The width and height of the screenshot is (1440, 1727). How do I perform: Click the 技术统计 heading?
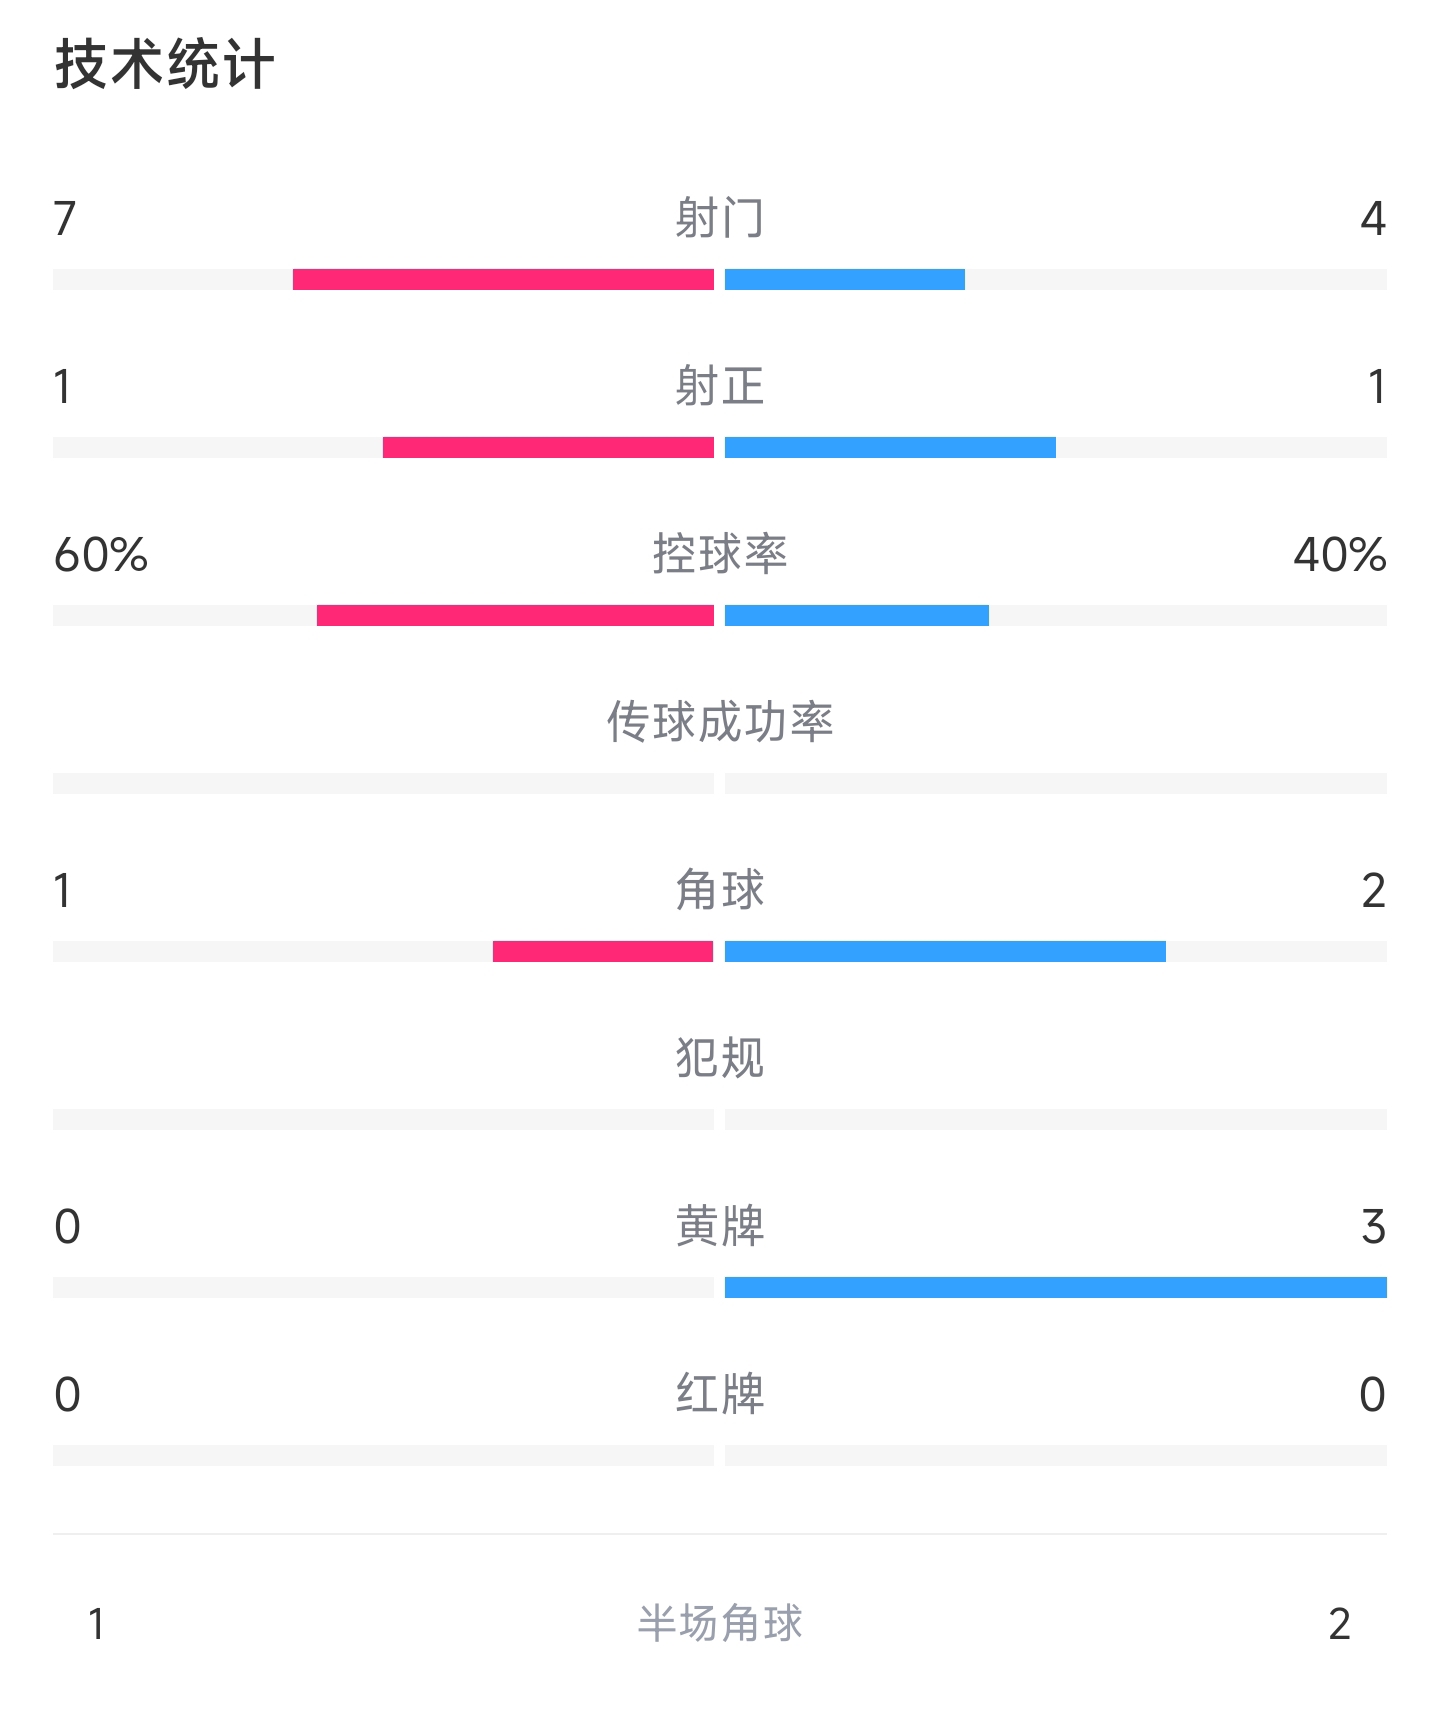(x=164, y=65)
